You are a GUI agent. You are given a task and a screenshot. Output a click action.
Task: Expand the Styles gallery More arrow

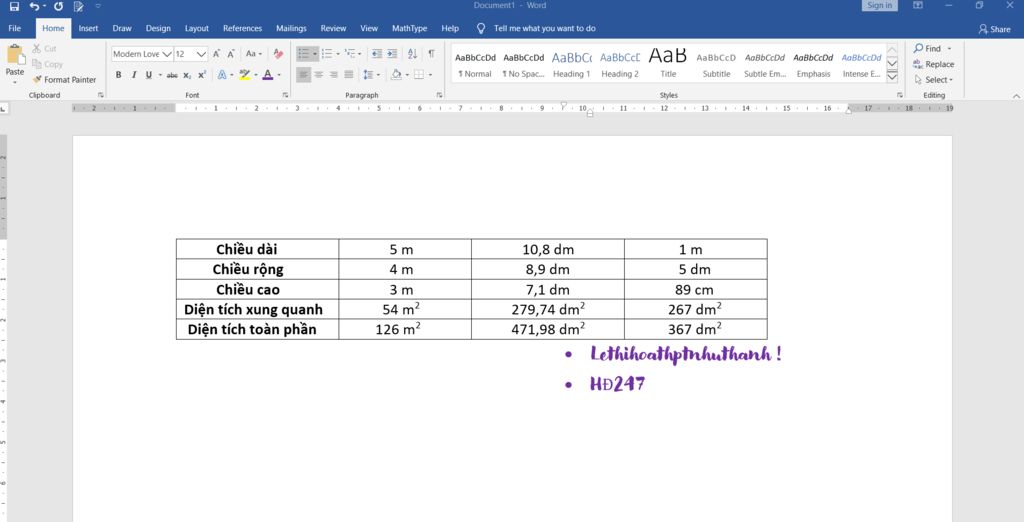coord(892,77)
